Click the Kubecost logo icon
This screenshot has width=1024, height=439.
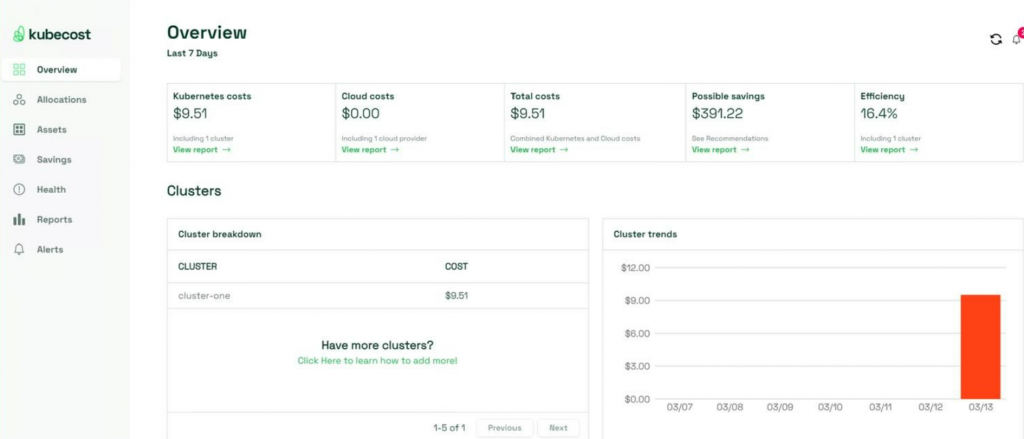tap(19, 35)
